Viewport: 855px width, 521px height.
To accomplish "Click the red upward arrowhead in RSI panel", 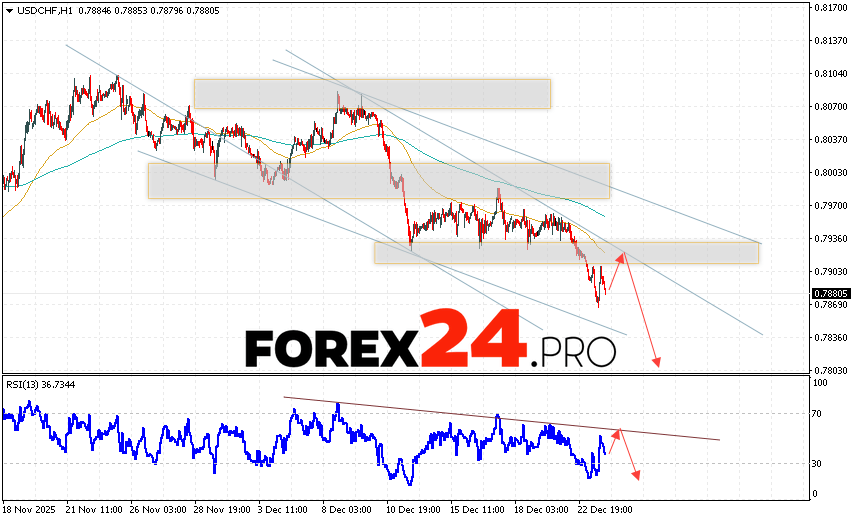I will click(x=617, y=431).
